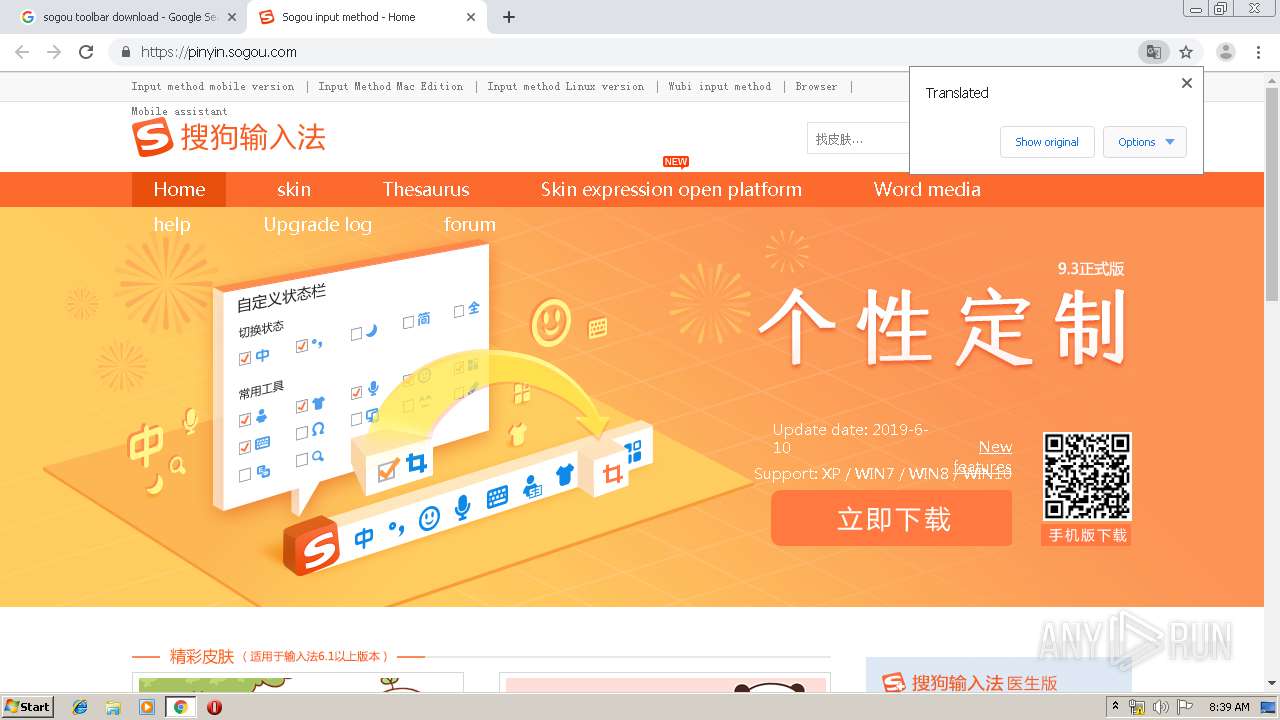Expand the translate Options dropdown

pyautogui.click(x=1145, y=142)
